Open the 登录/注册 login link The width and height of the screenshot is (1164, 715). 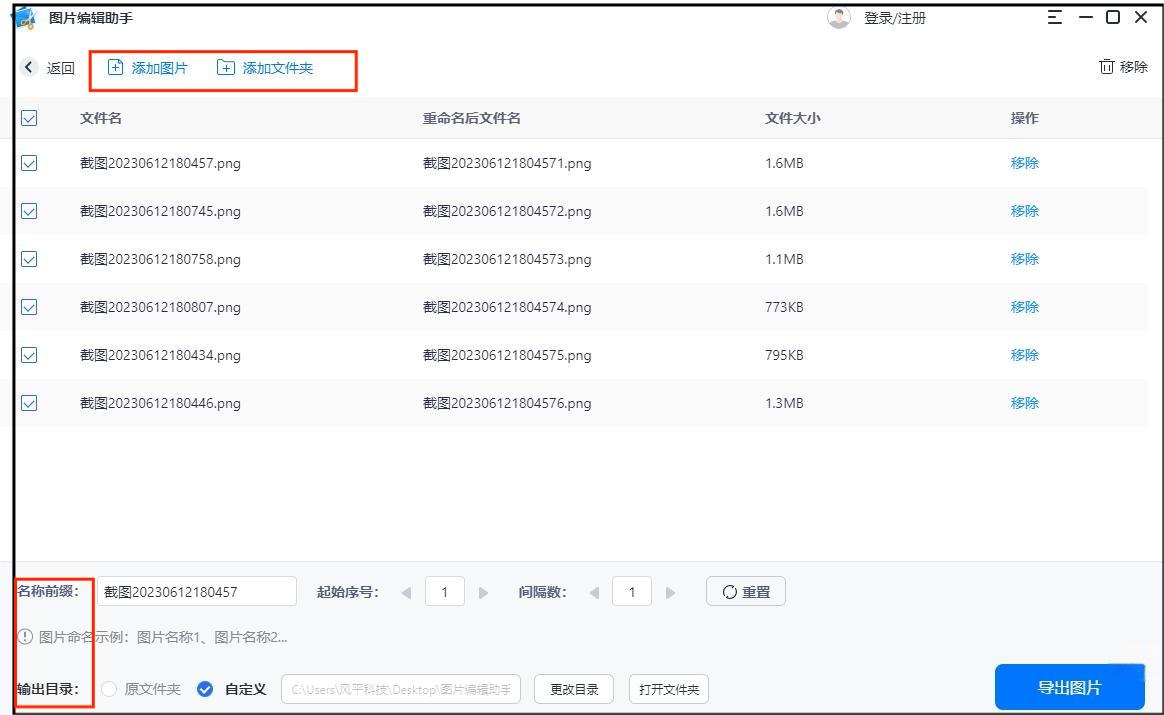click(896, 17)
